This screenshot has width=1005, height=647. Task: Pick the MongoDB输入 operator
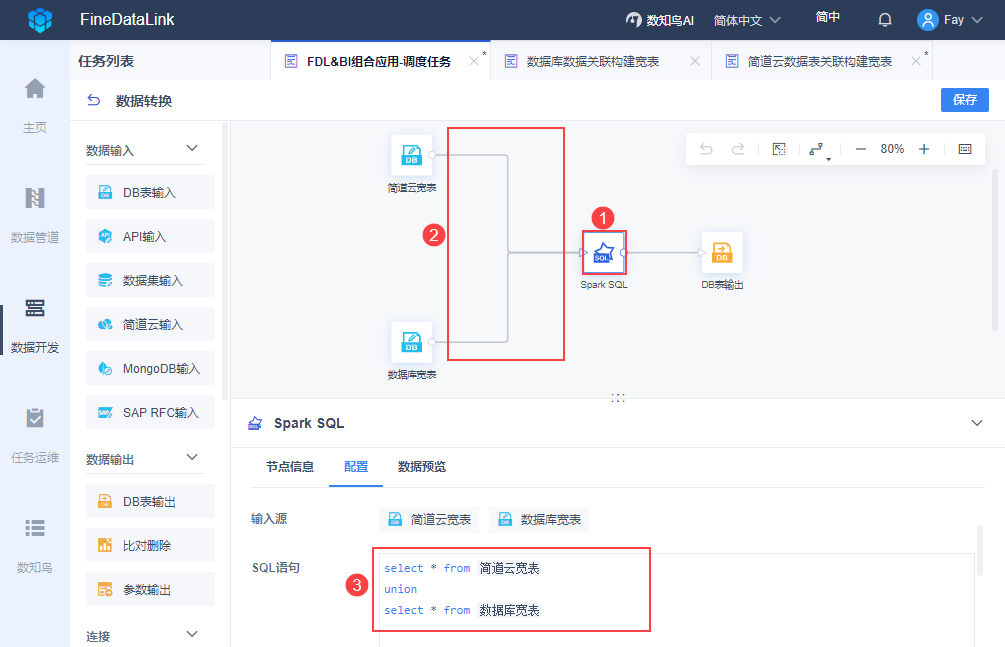coord(150,368)
